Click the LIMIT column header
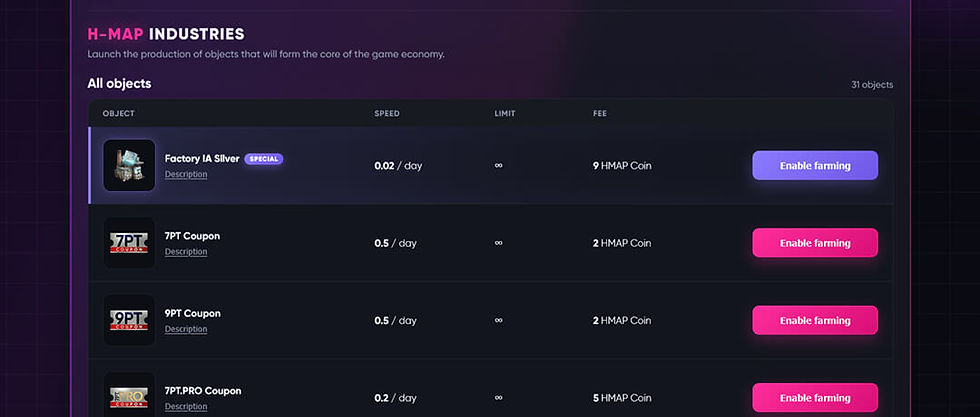 point(505,114)
